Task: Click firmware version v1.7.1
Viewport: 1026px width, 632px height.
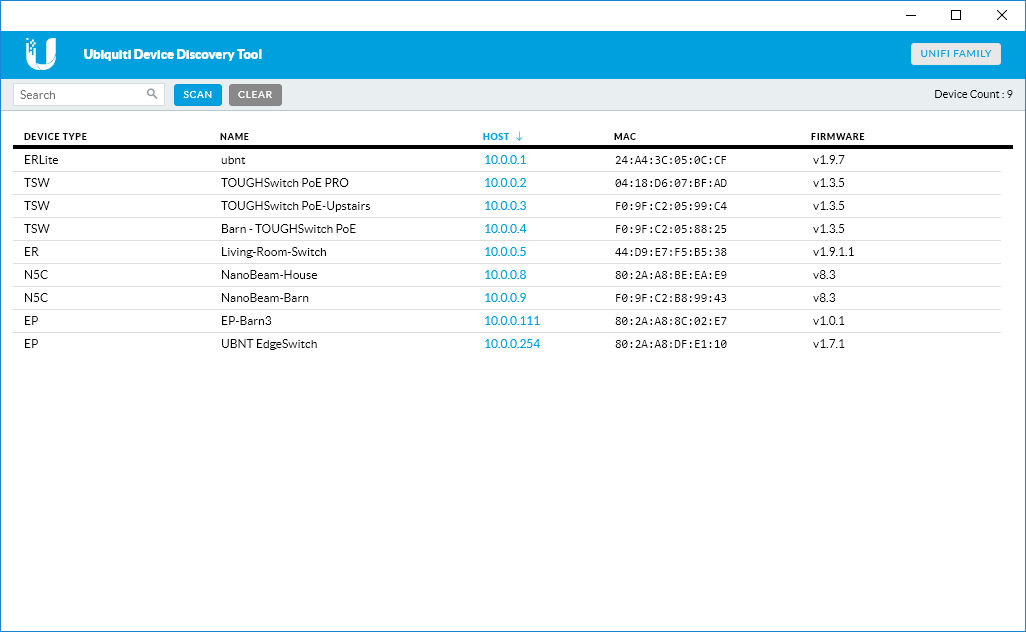Action: click(828, 343)
